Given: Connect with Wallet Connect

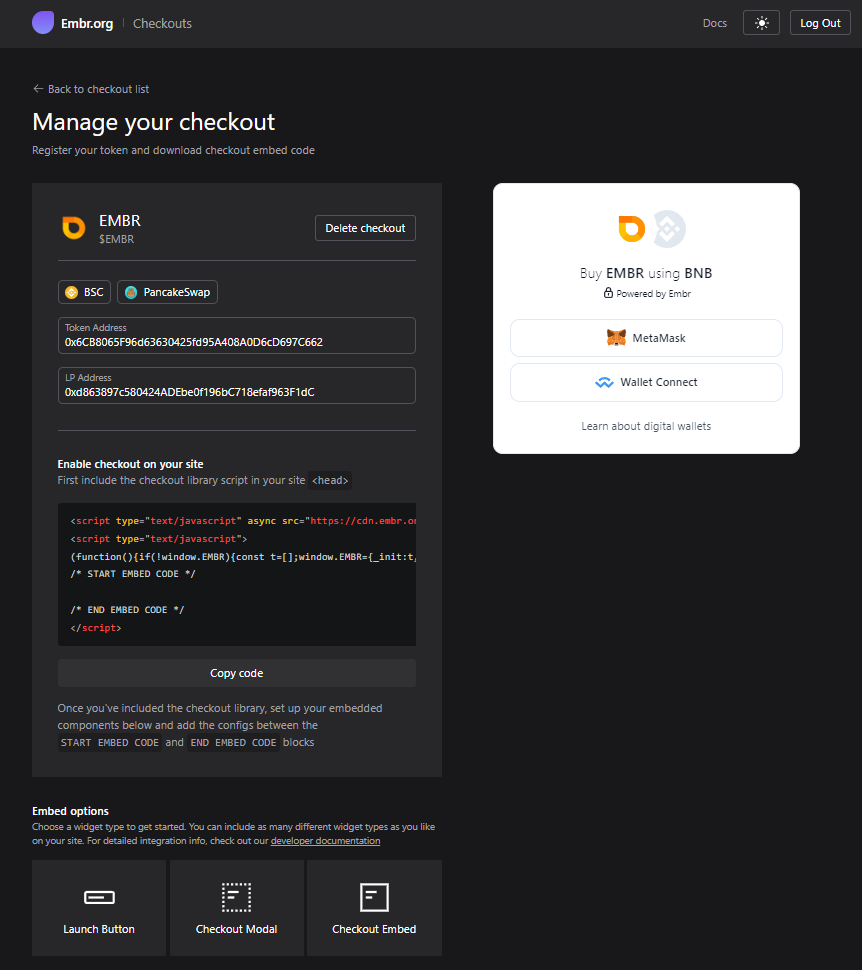Looking at the screenshot, I should [646, 382].
